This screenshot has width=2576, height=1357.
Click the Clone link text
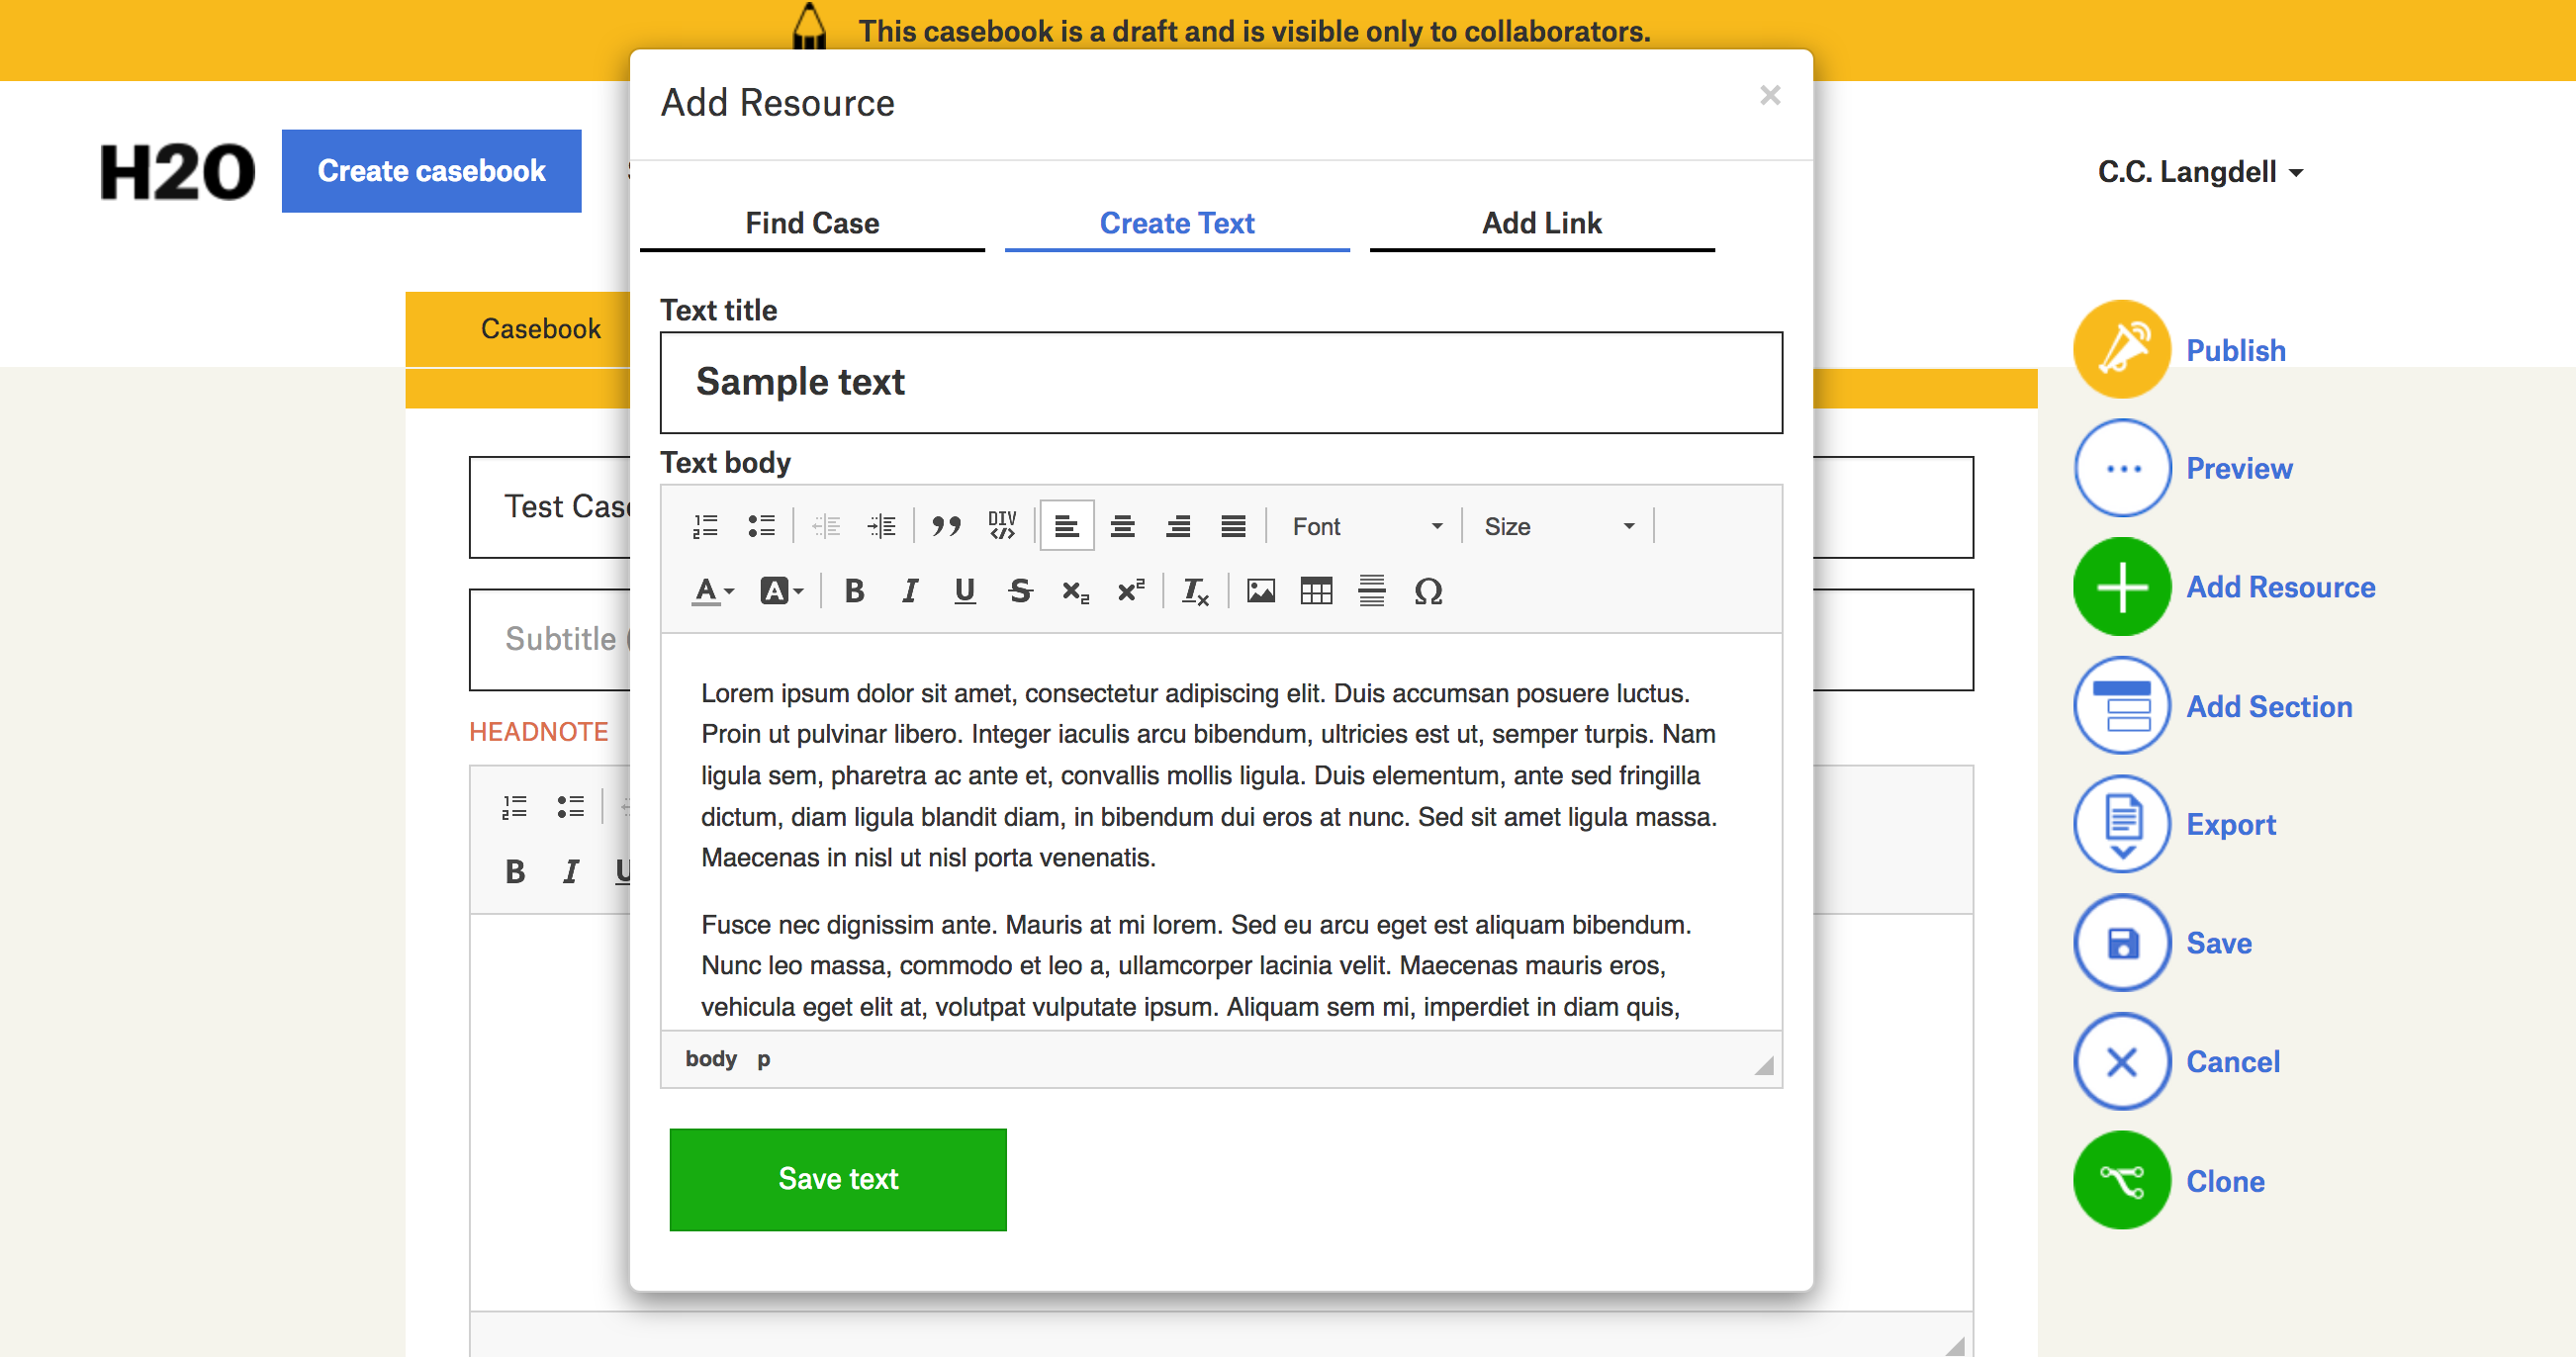(2225, 1181)
